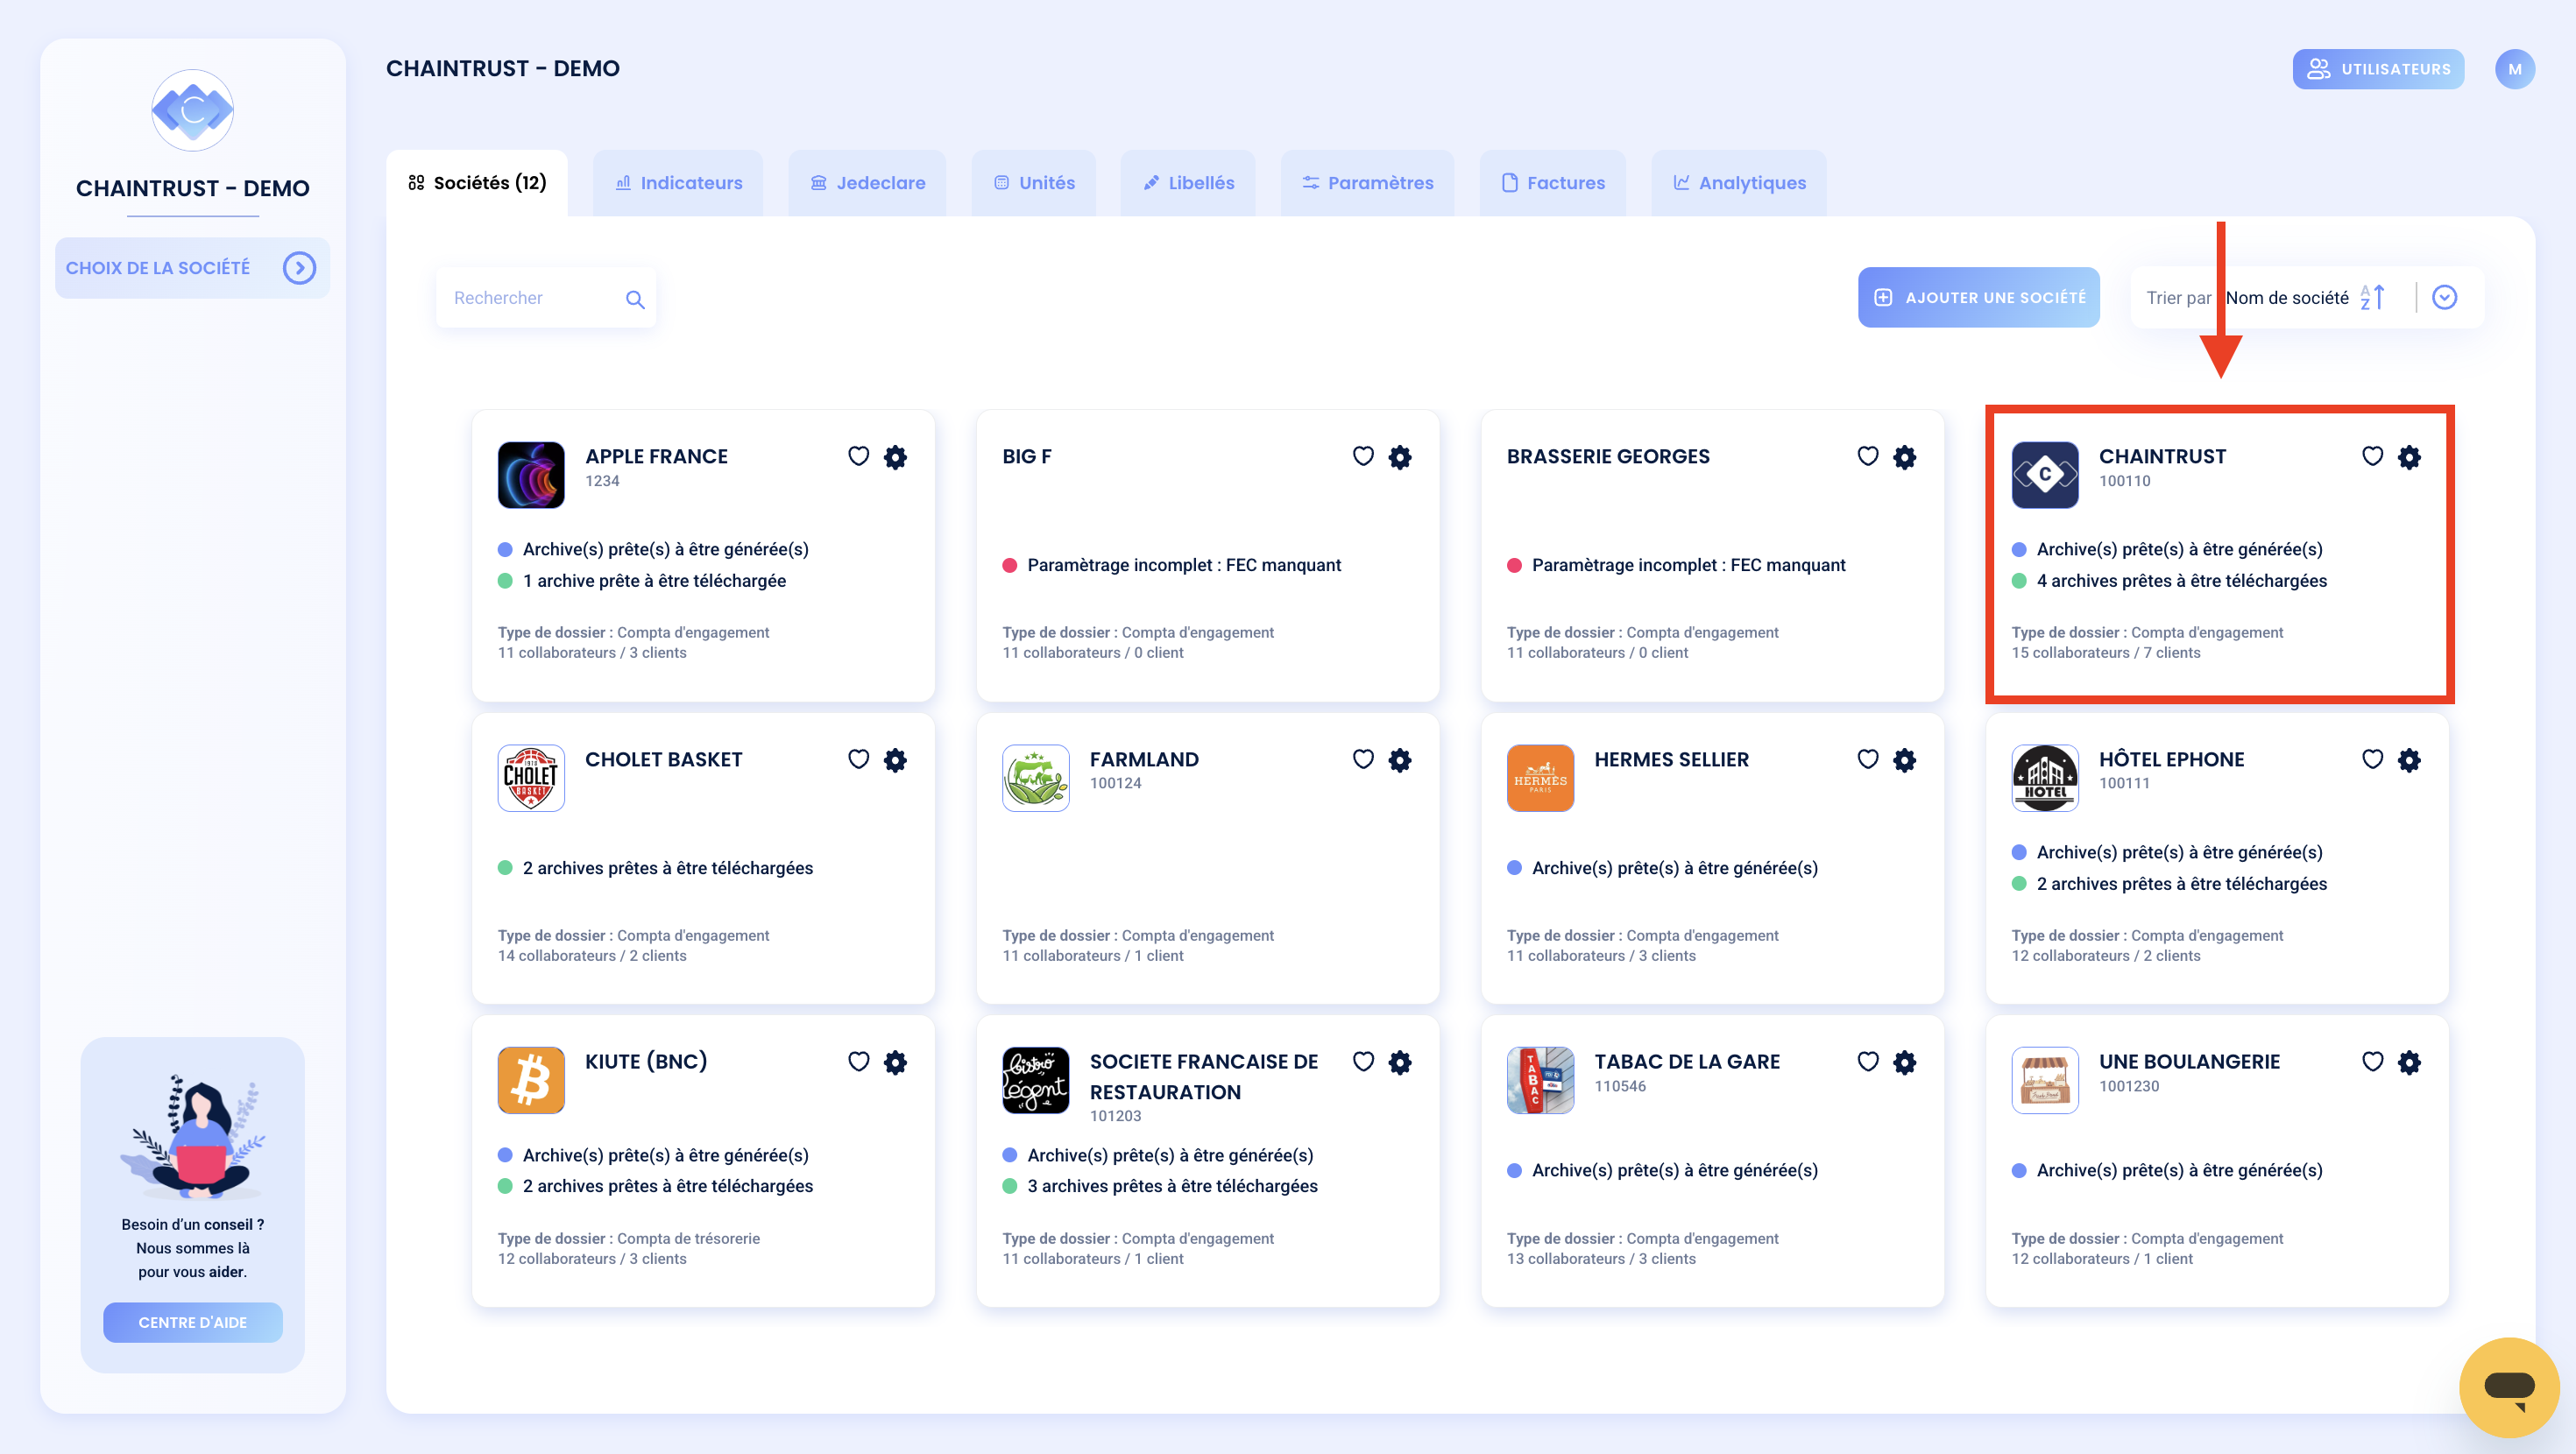Favorite BIG F with the heart
2576x1454 pixels.
[1363, 456]
